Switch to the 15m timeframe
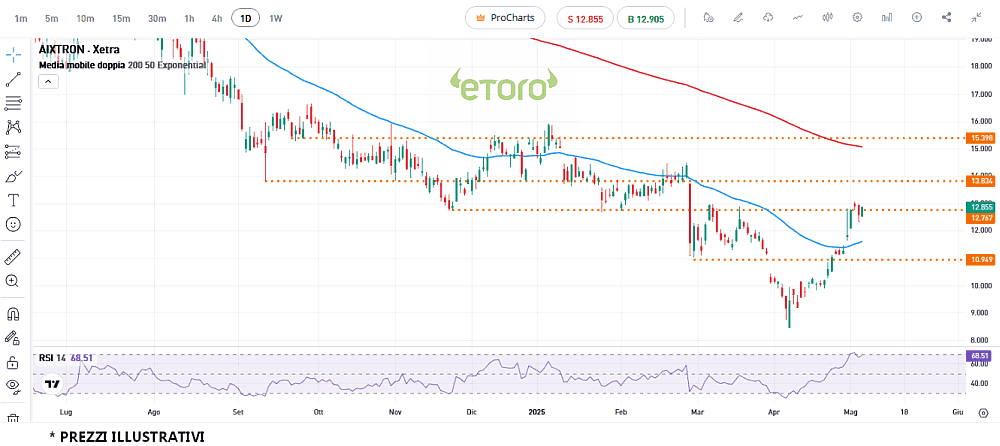The height and width of the screenshot is (446, 1000). [121, 19]
